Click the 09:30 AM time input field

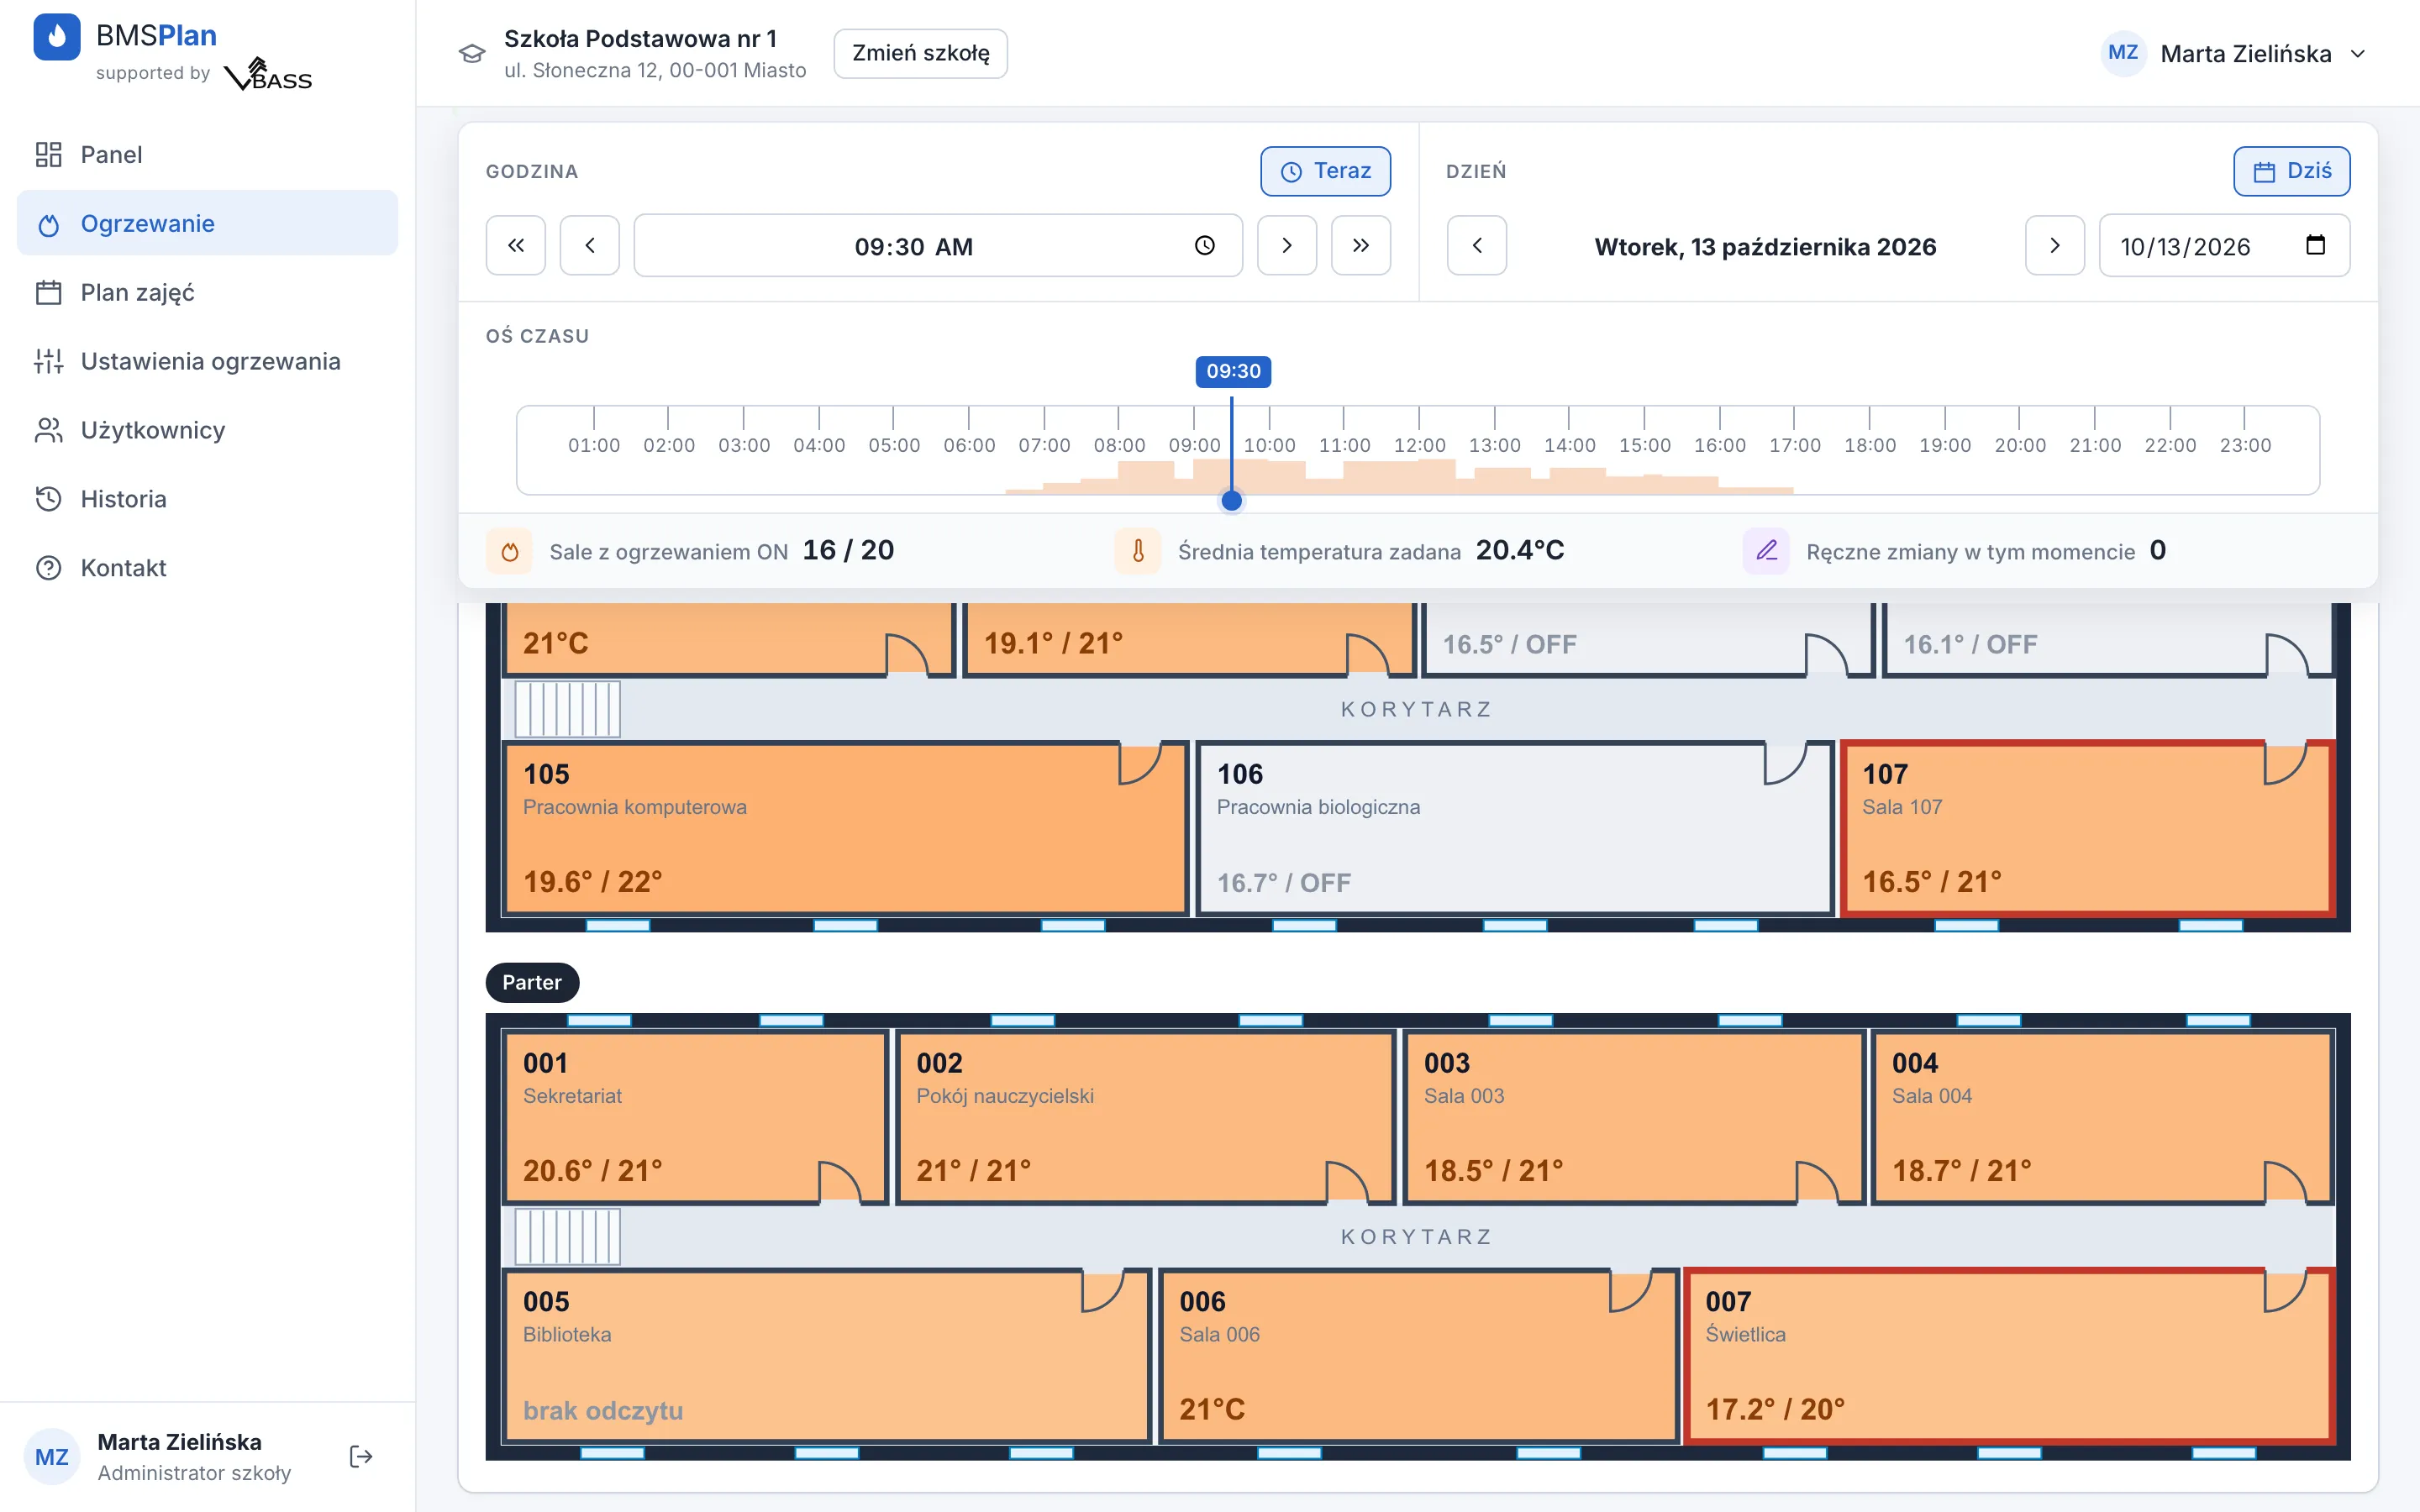938,245
